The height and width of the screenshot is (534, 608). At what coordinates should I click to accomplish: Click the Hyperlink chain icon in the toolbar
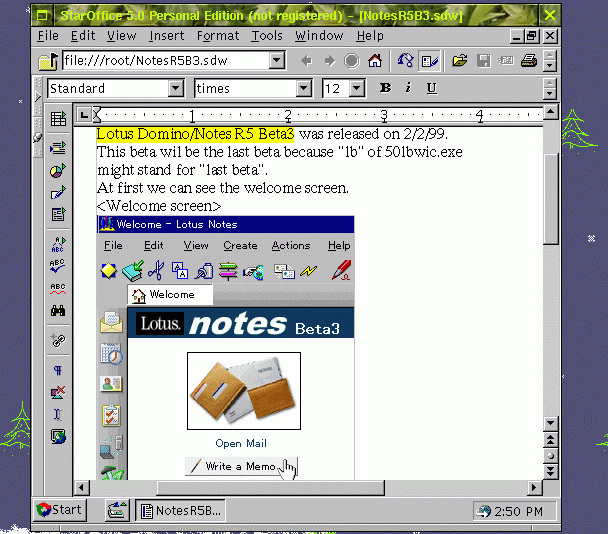click(x=58, y=340)
